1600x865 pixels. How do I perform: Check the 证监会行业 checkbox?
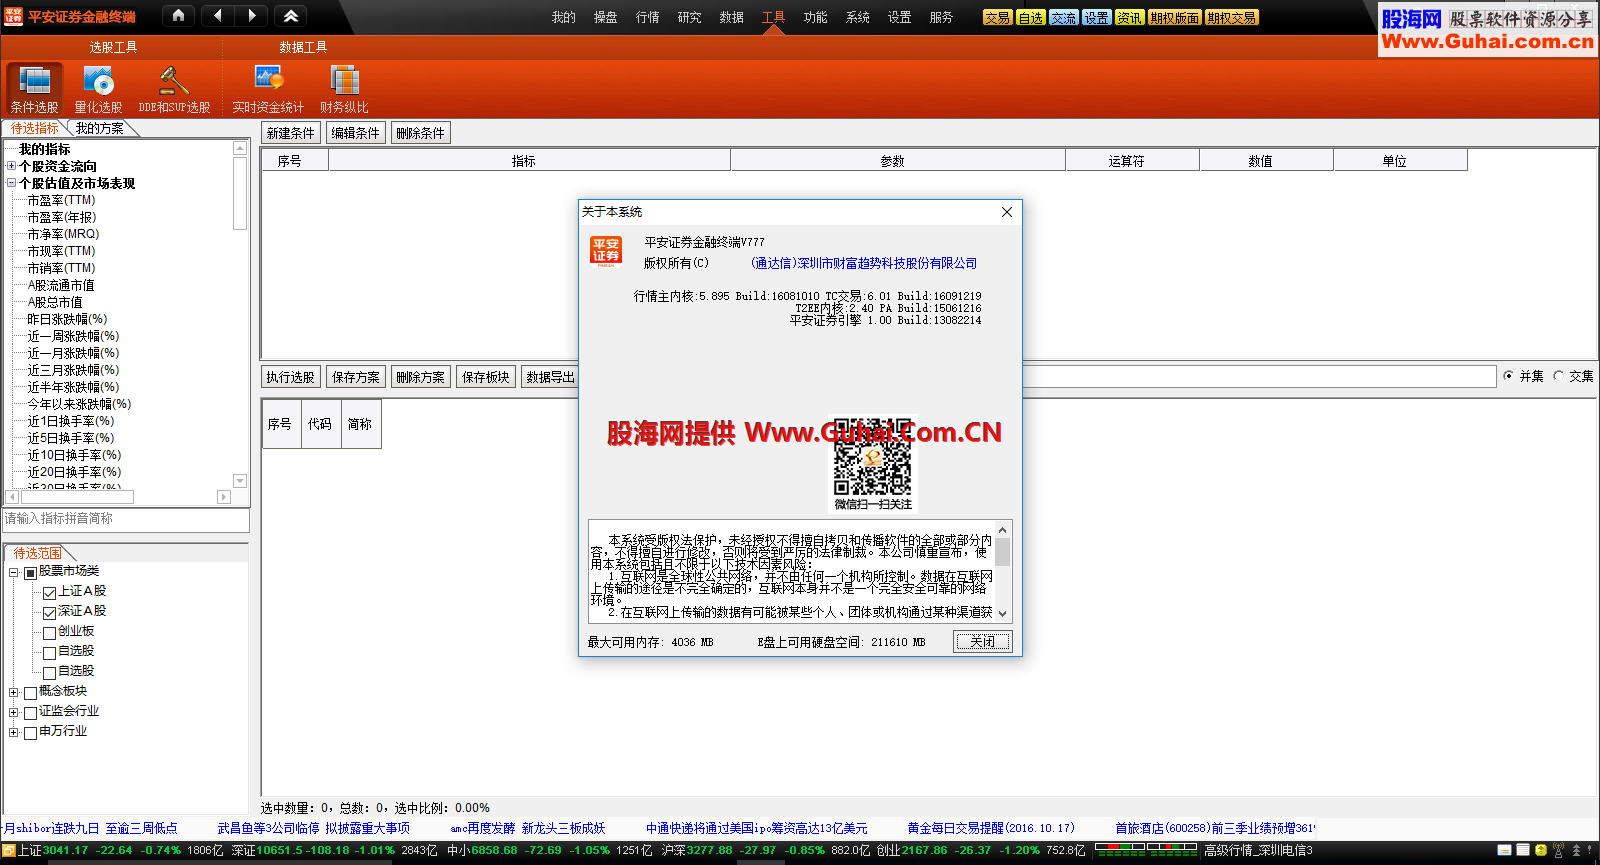coord(30,713)
